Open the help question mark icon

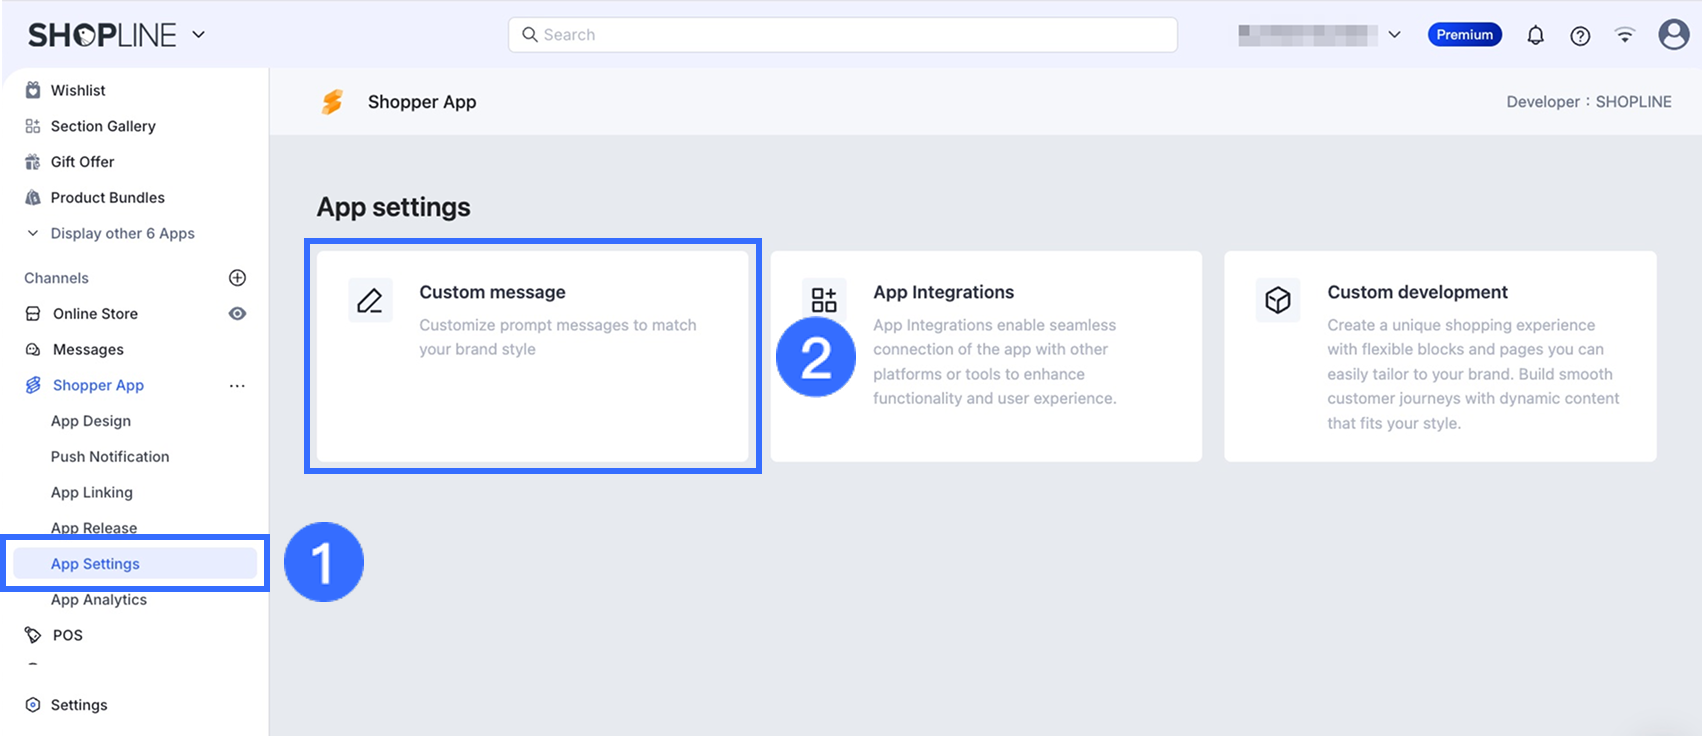(x=1580, y=35)
